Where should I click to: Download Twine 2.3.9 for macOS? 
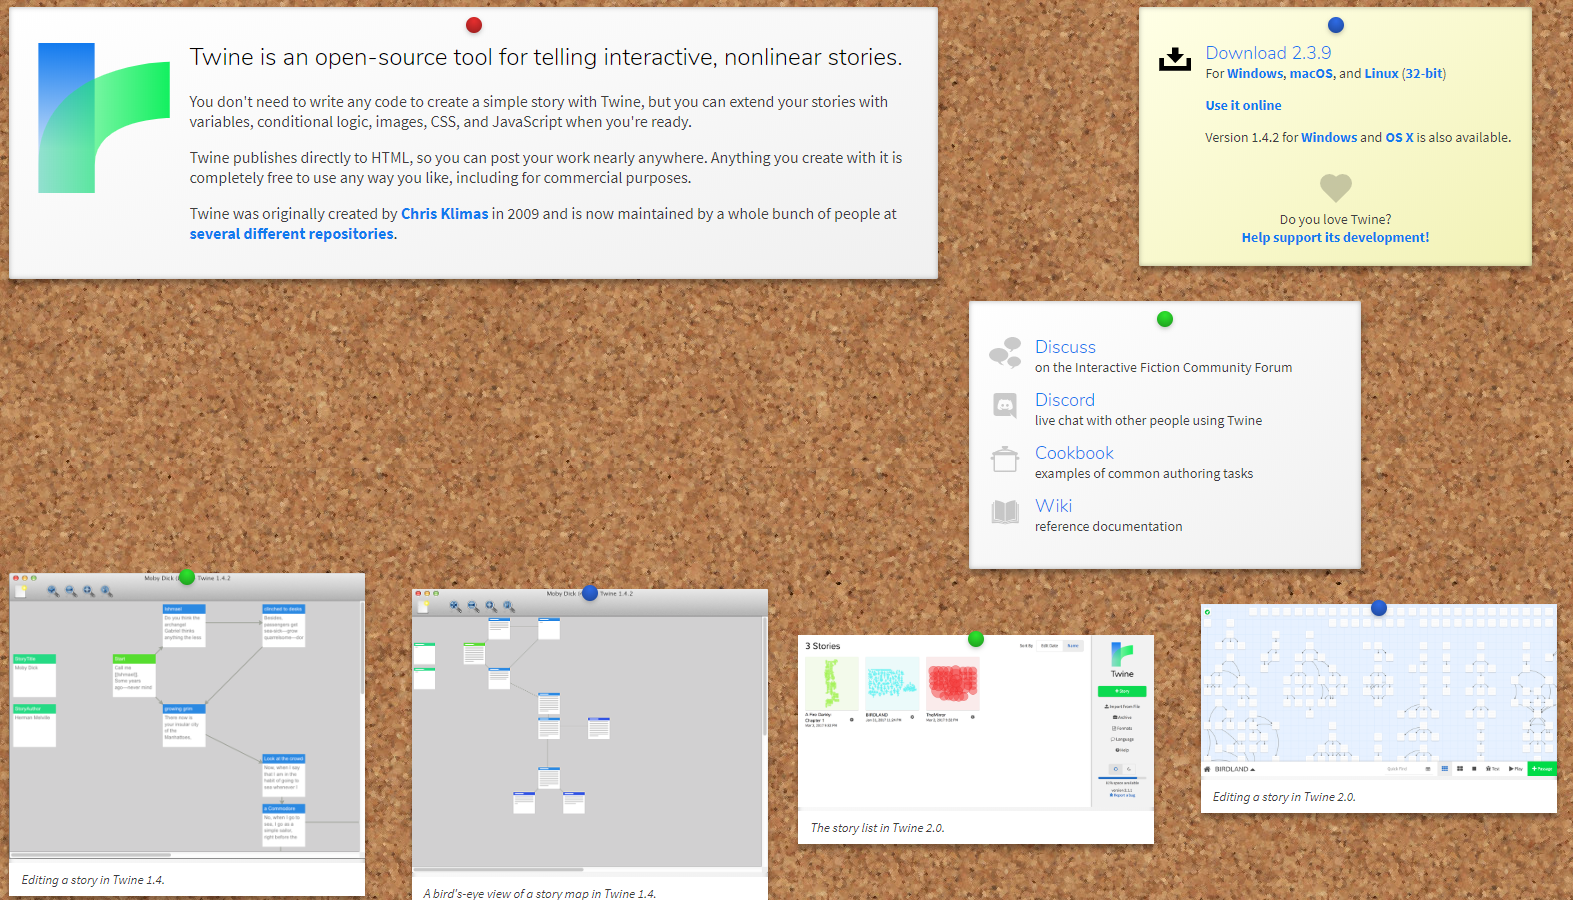click(1311, 74)
